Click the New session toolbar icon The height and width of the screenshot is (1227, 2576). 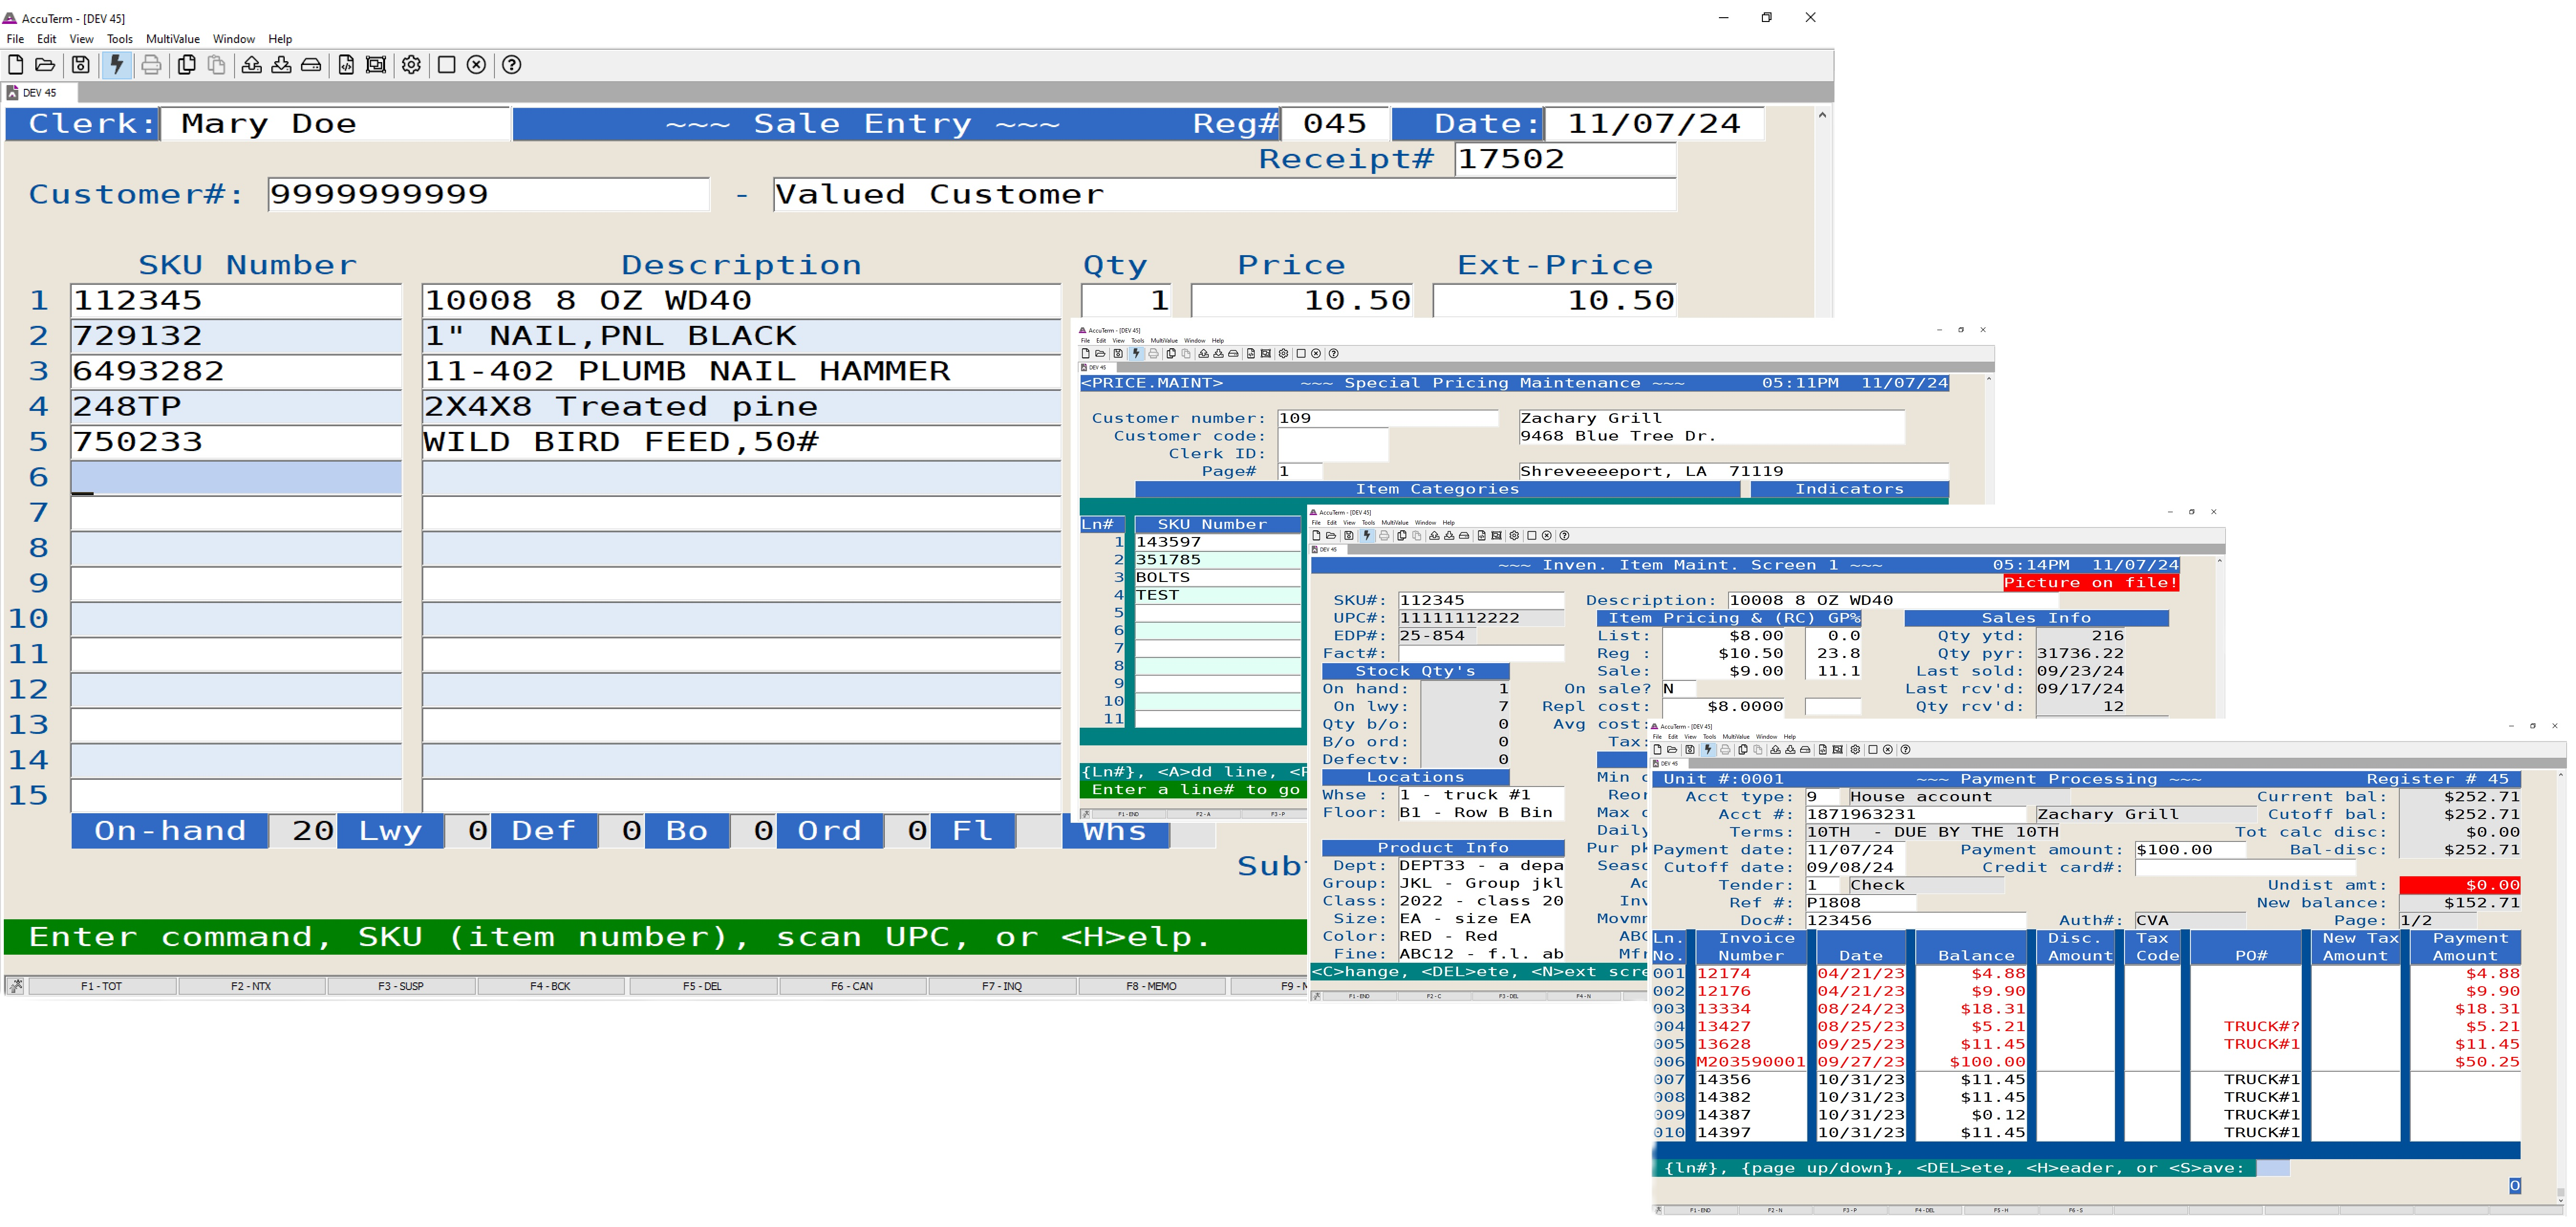click(x=16, y=65)
